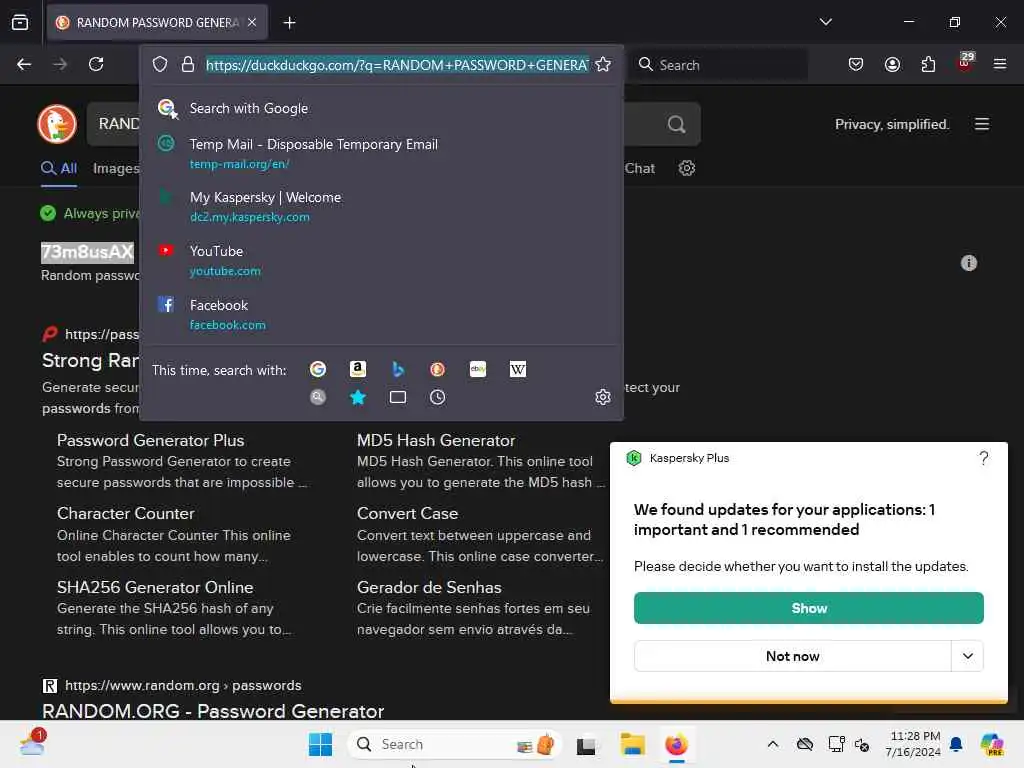Click Not now in Kaspersky popup
Viewport: 1024px width, 768px height.
point(792,656)
